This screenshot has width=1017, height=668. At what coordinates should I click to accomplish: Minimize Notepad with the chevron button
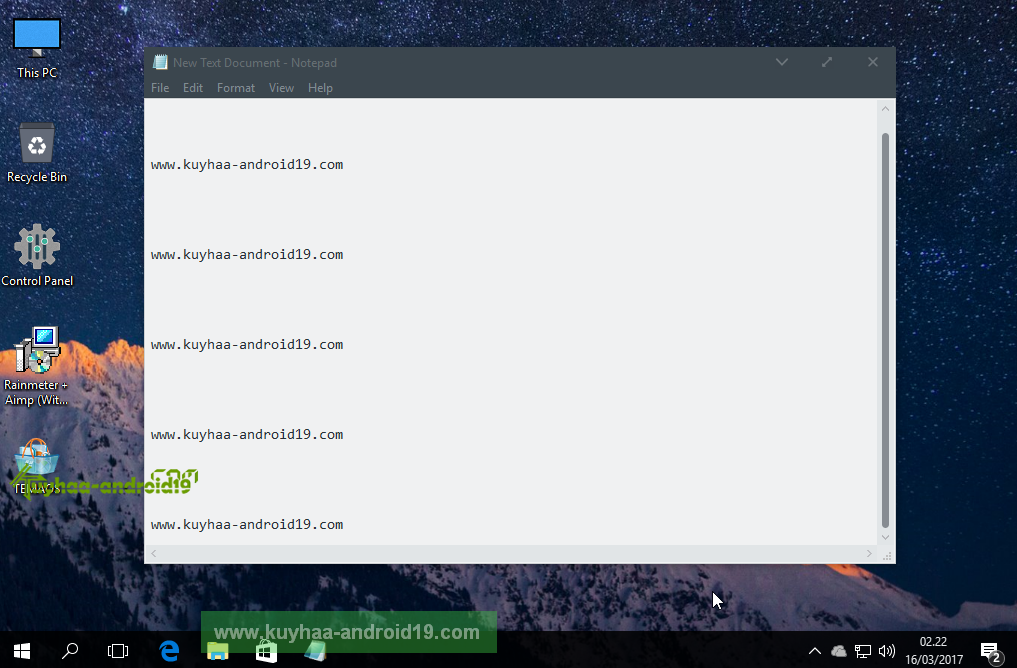[x=782, y=62]
